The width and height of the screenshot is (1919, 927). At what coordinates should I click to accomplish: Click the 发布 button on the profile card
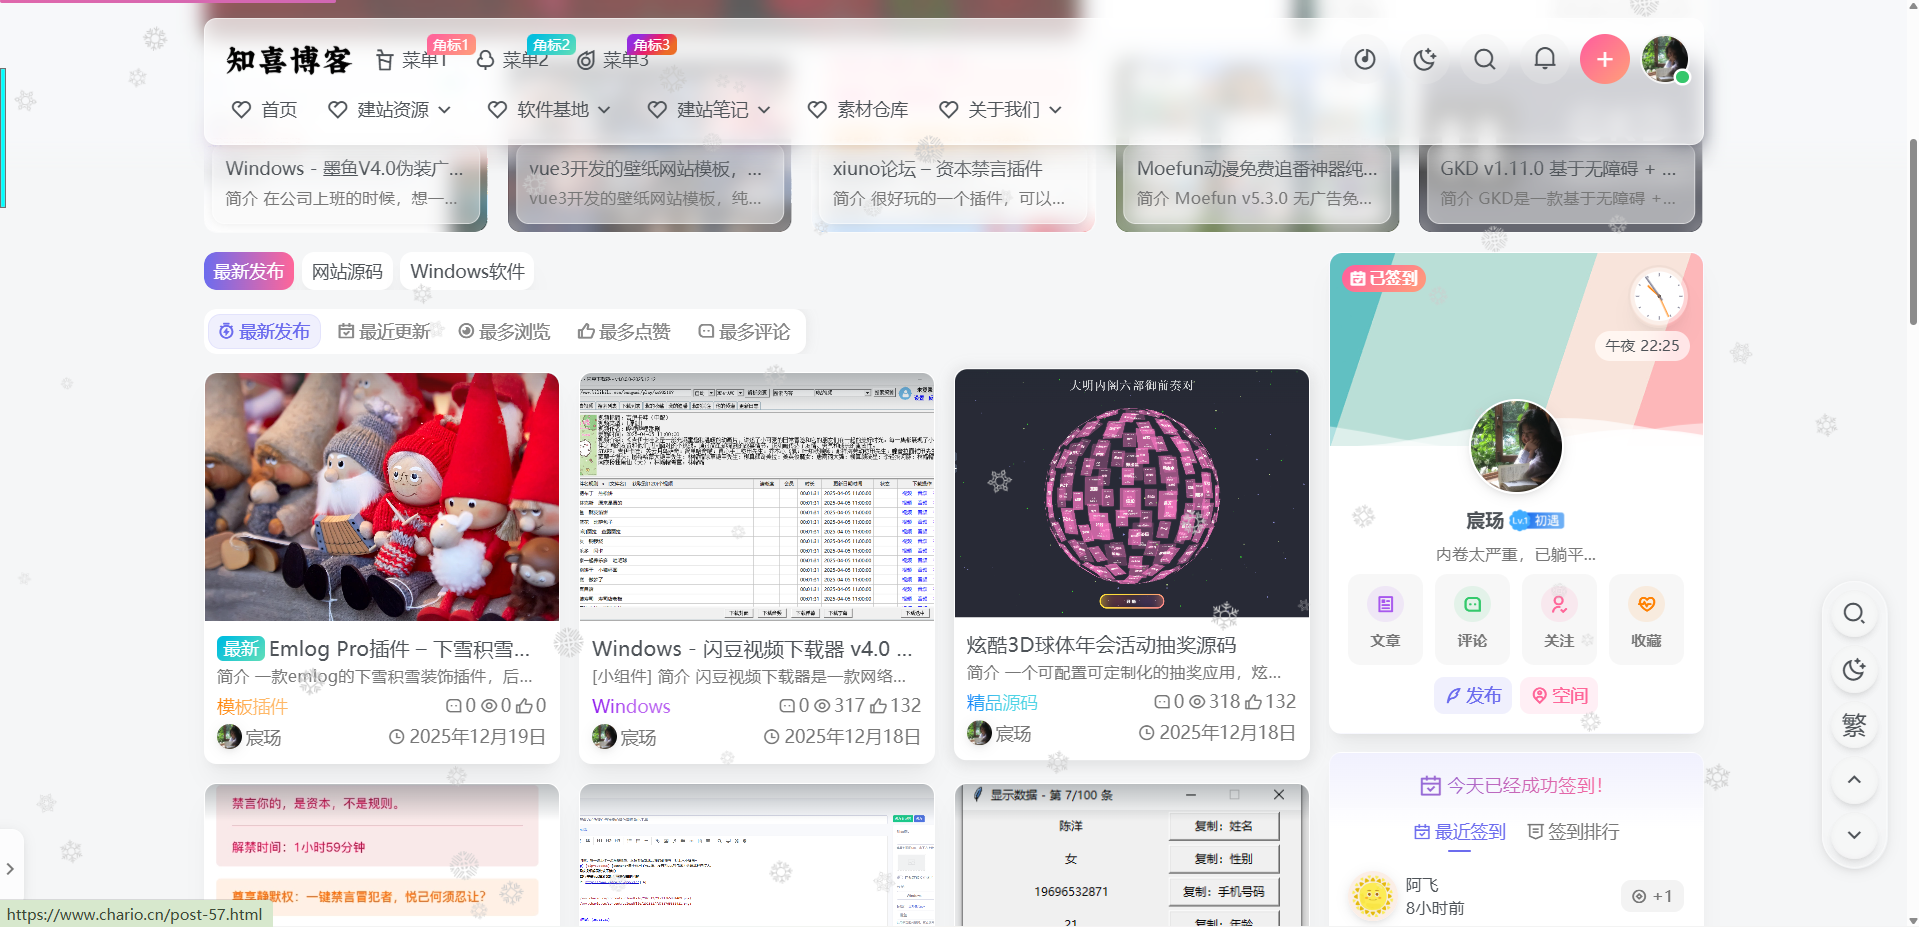click(x=1472, y=695)
